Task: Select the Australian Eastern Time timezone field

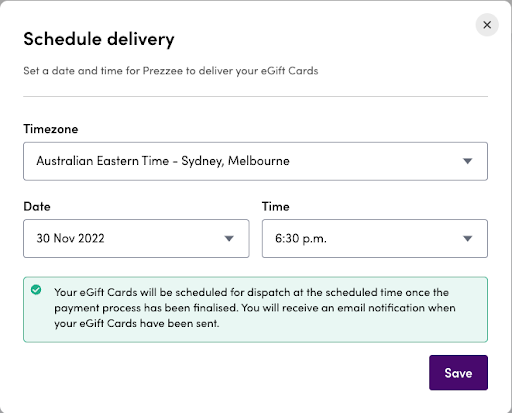Action: 255,161
